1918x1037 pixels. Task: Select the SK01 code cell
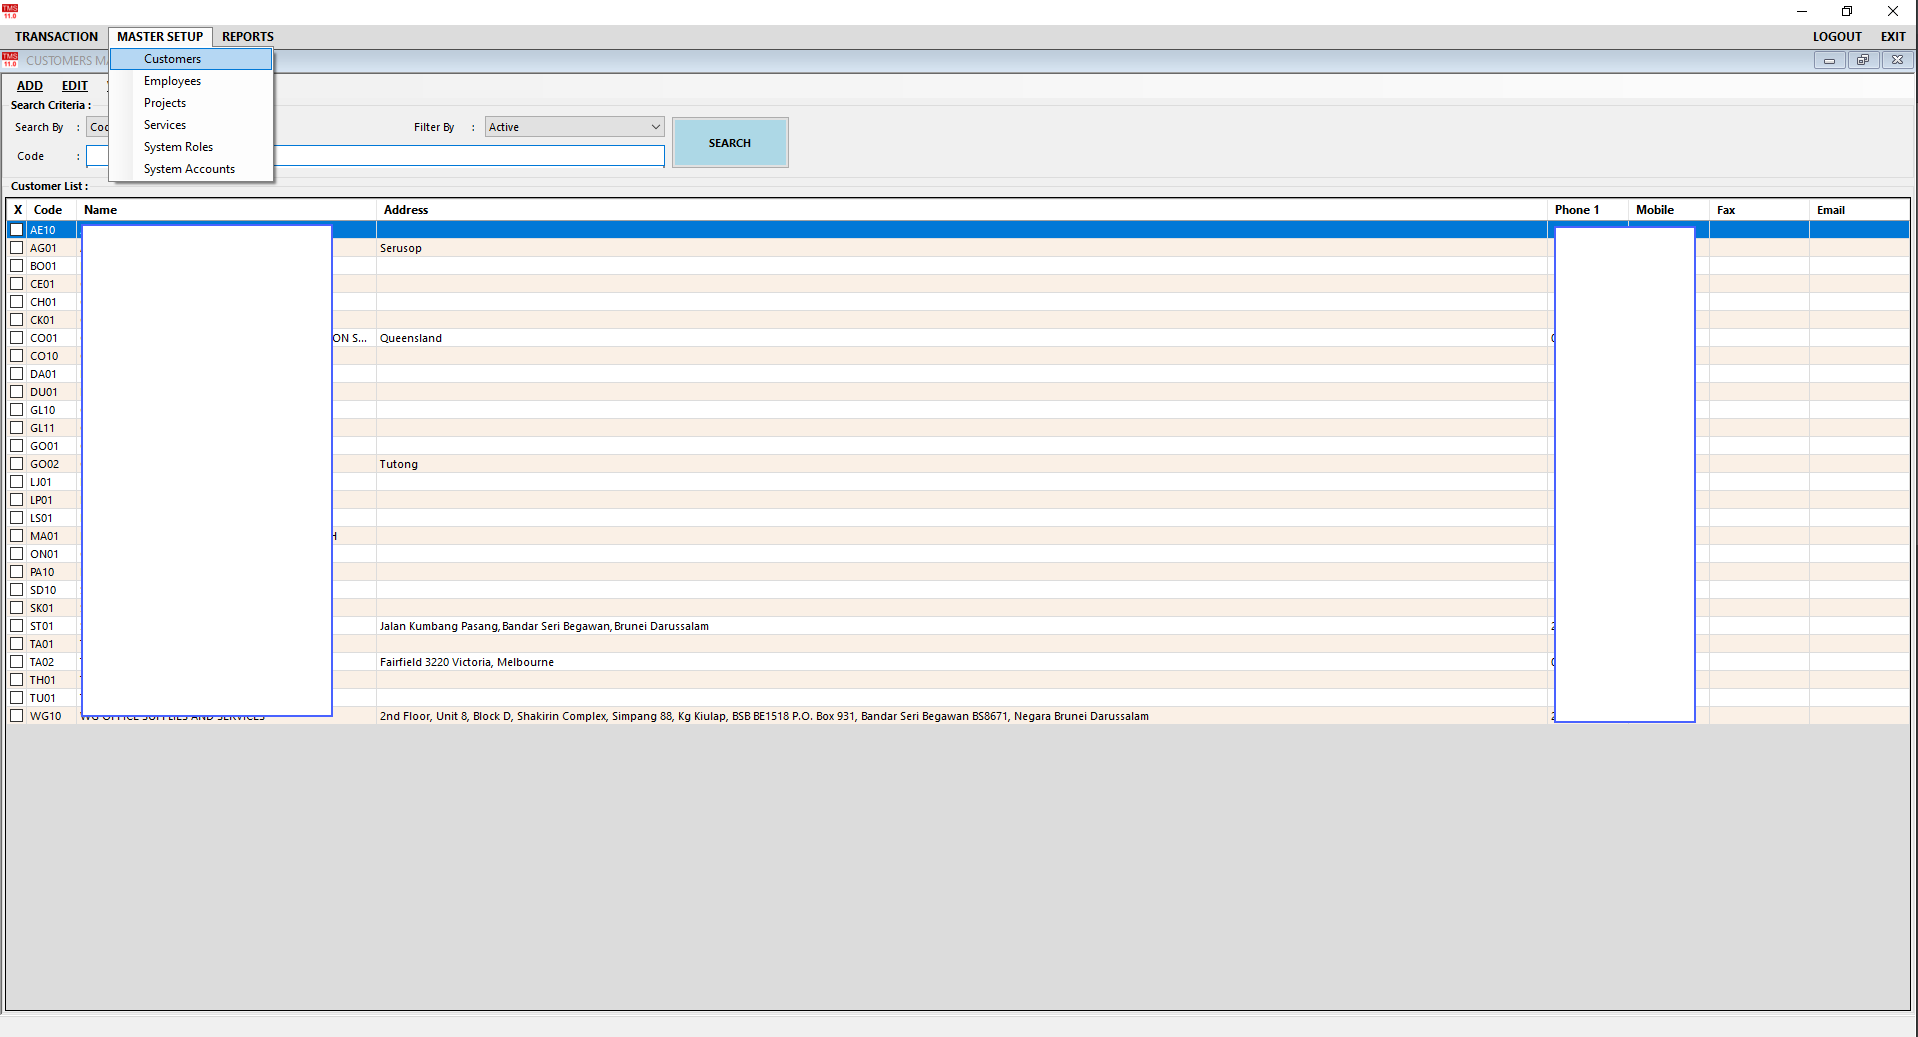(52, 608)
